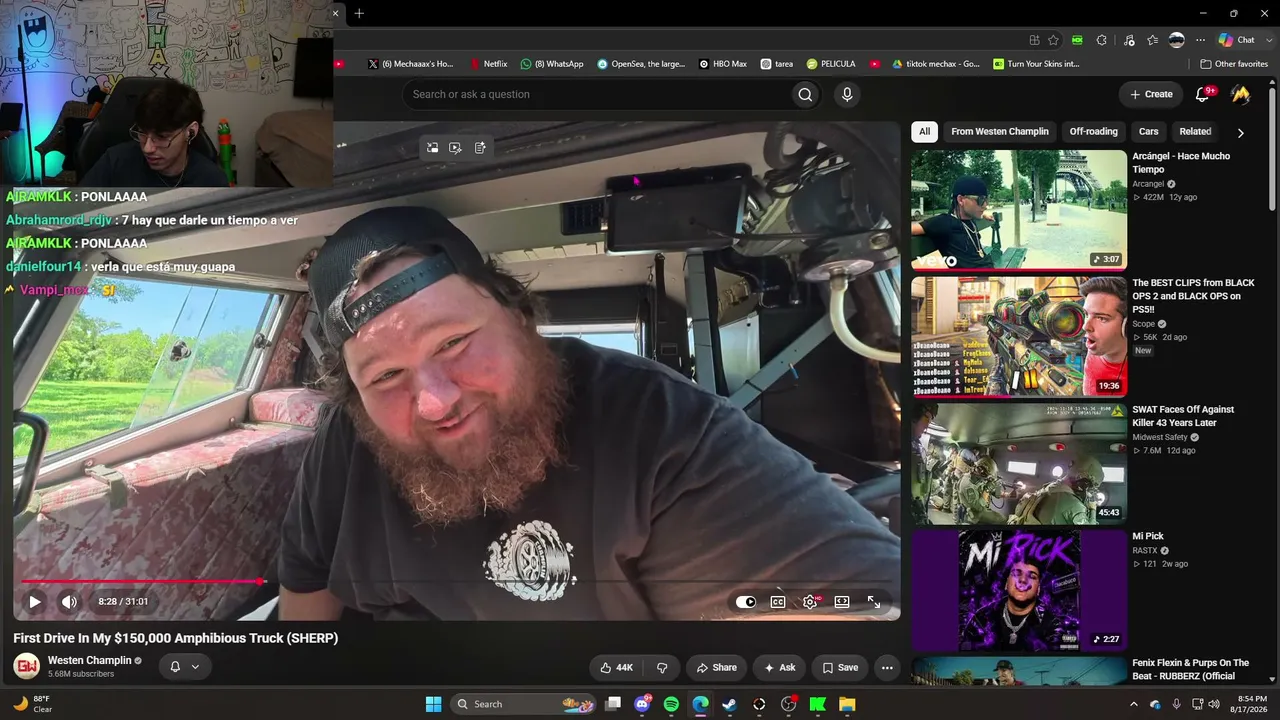
Task: Mute the video volume speaker icon
Action: point(69,602)
